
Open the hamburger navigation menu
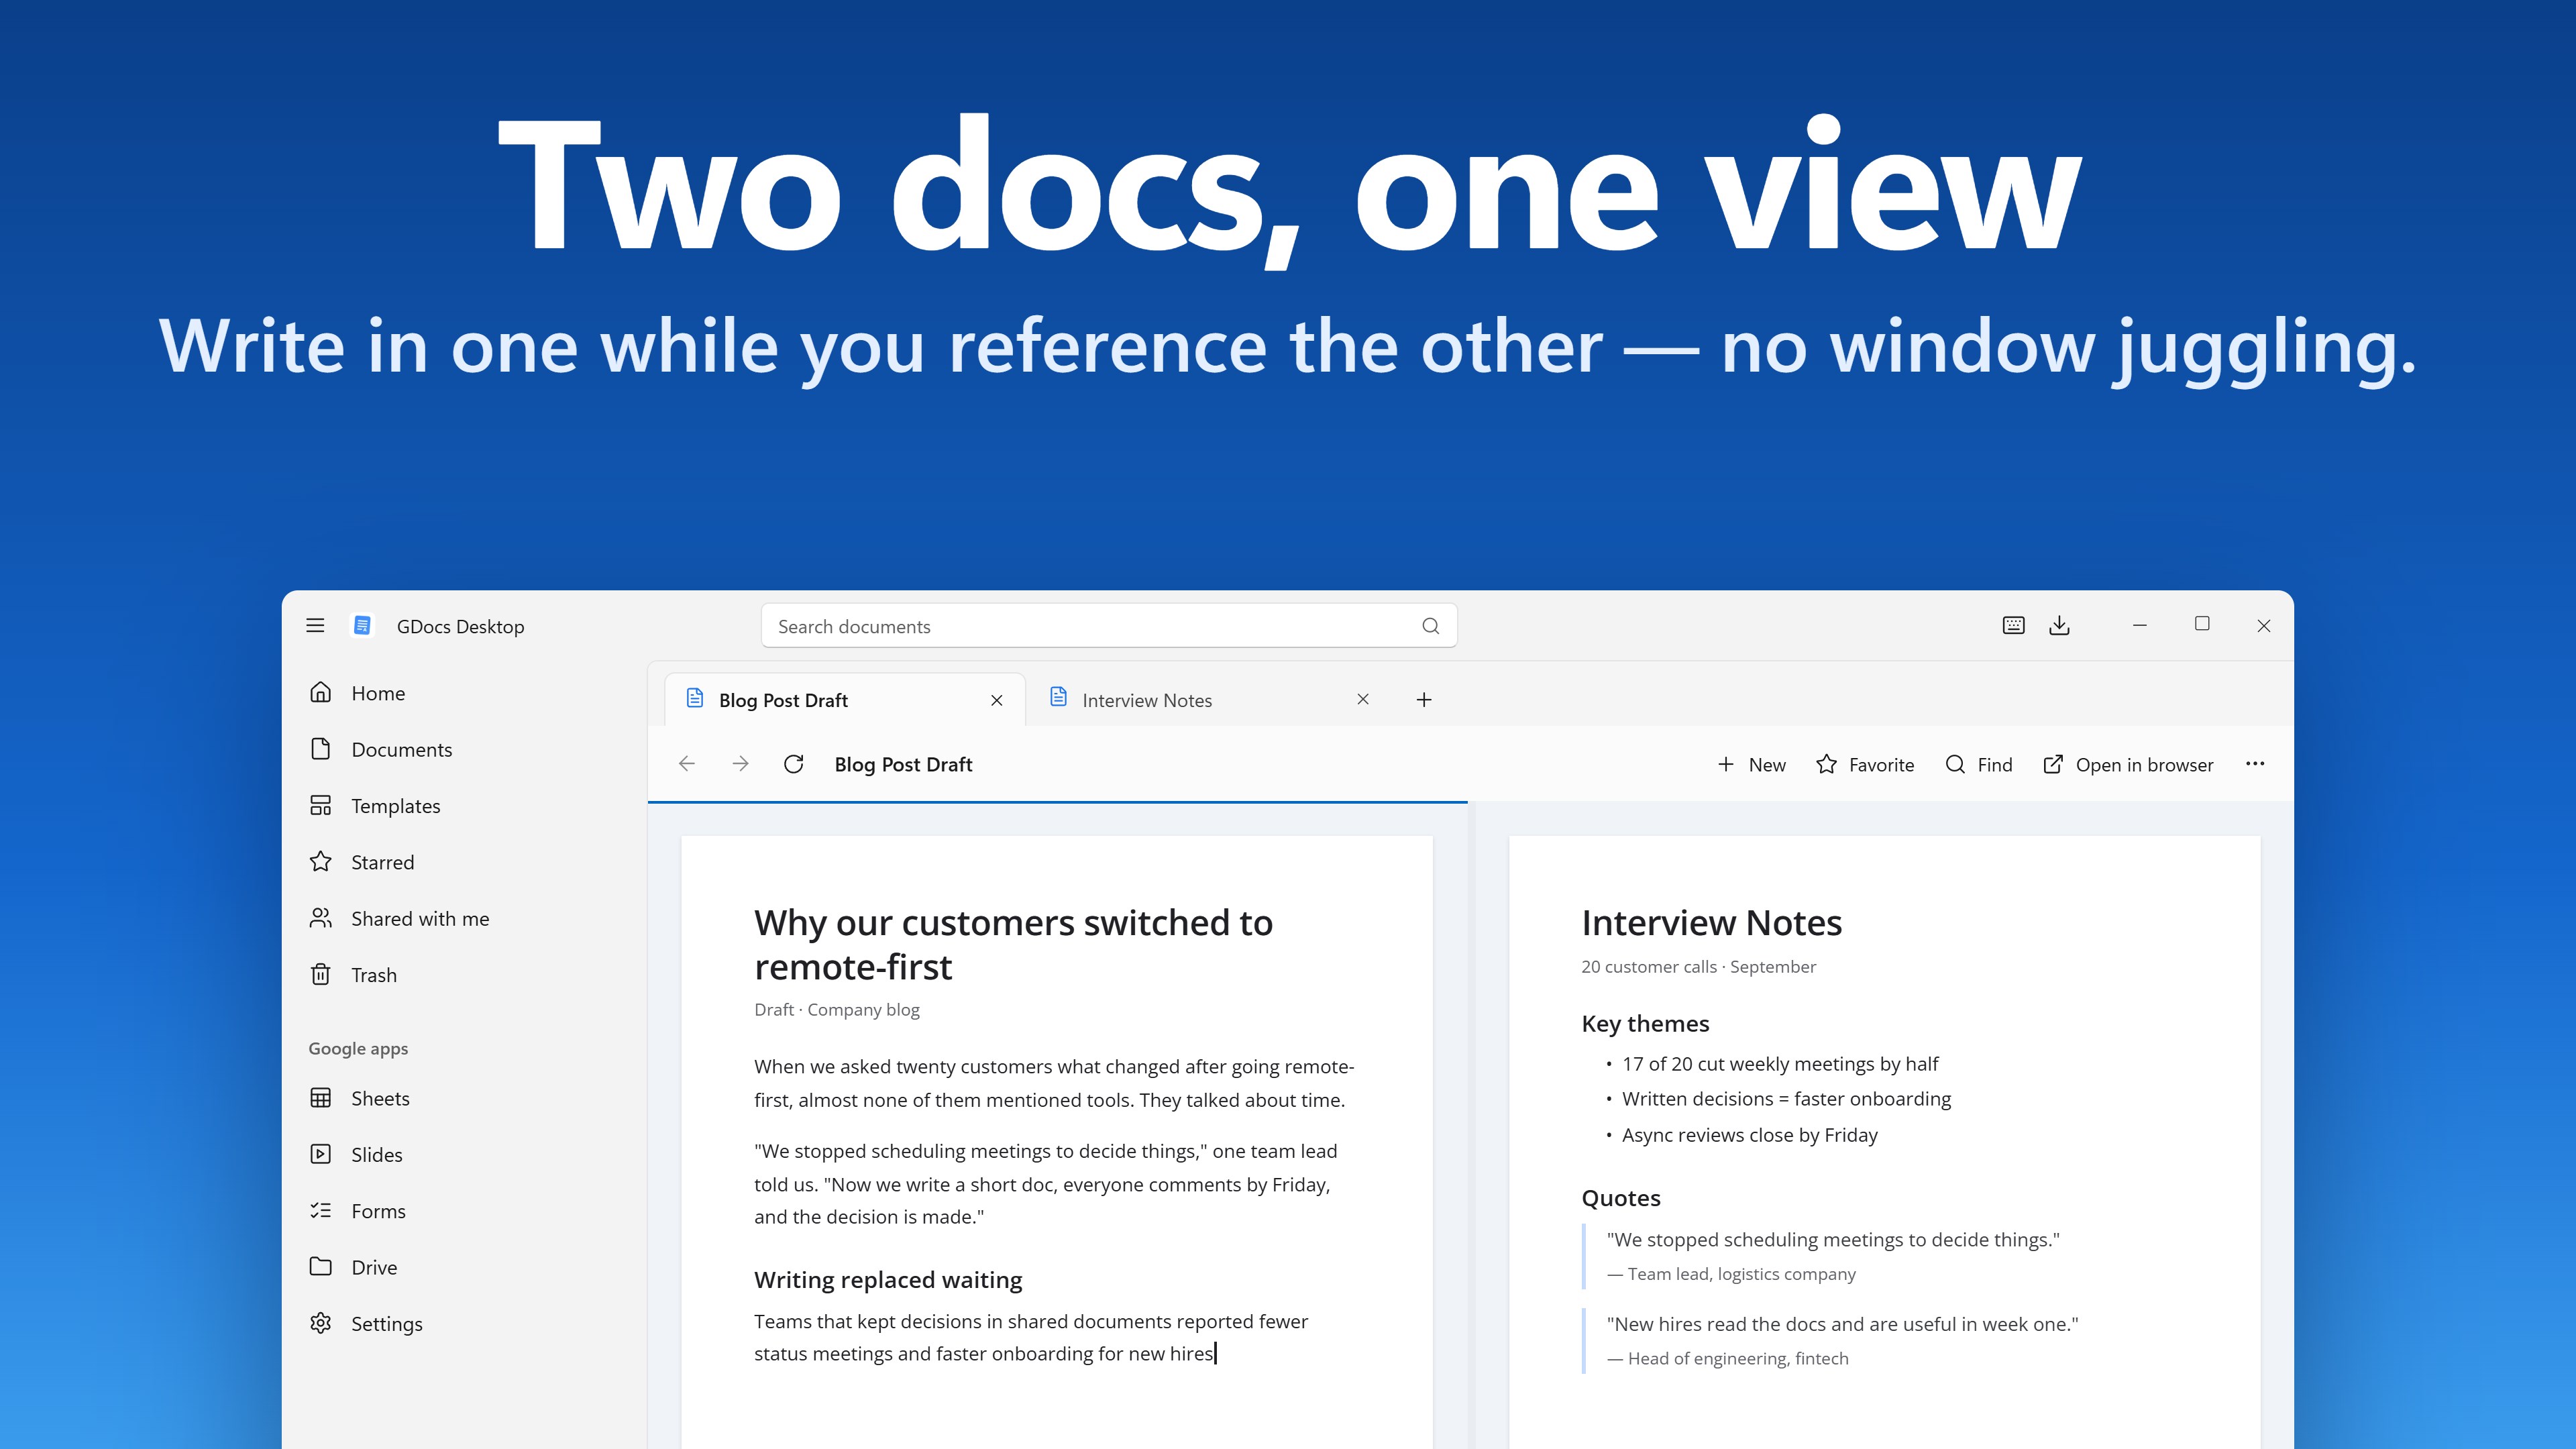[315, 625]
